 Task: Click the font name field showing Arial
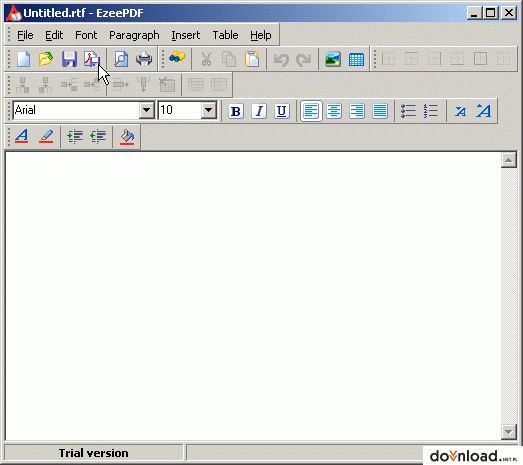tap(76, 110)
